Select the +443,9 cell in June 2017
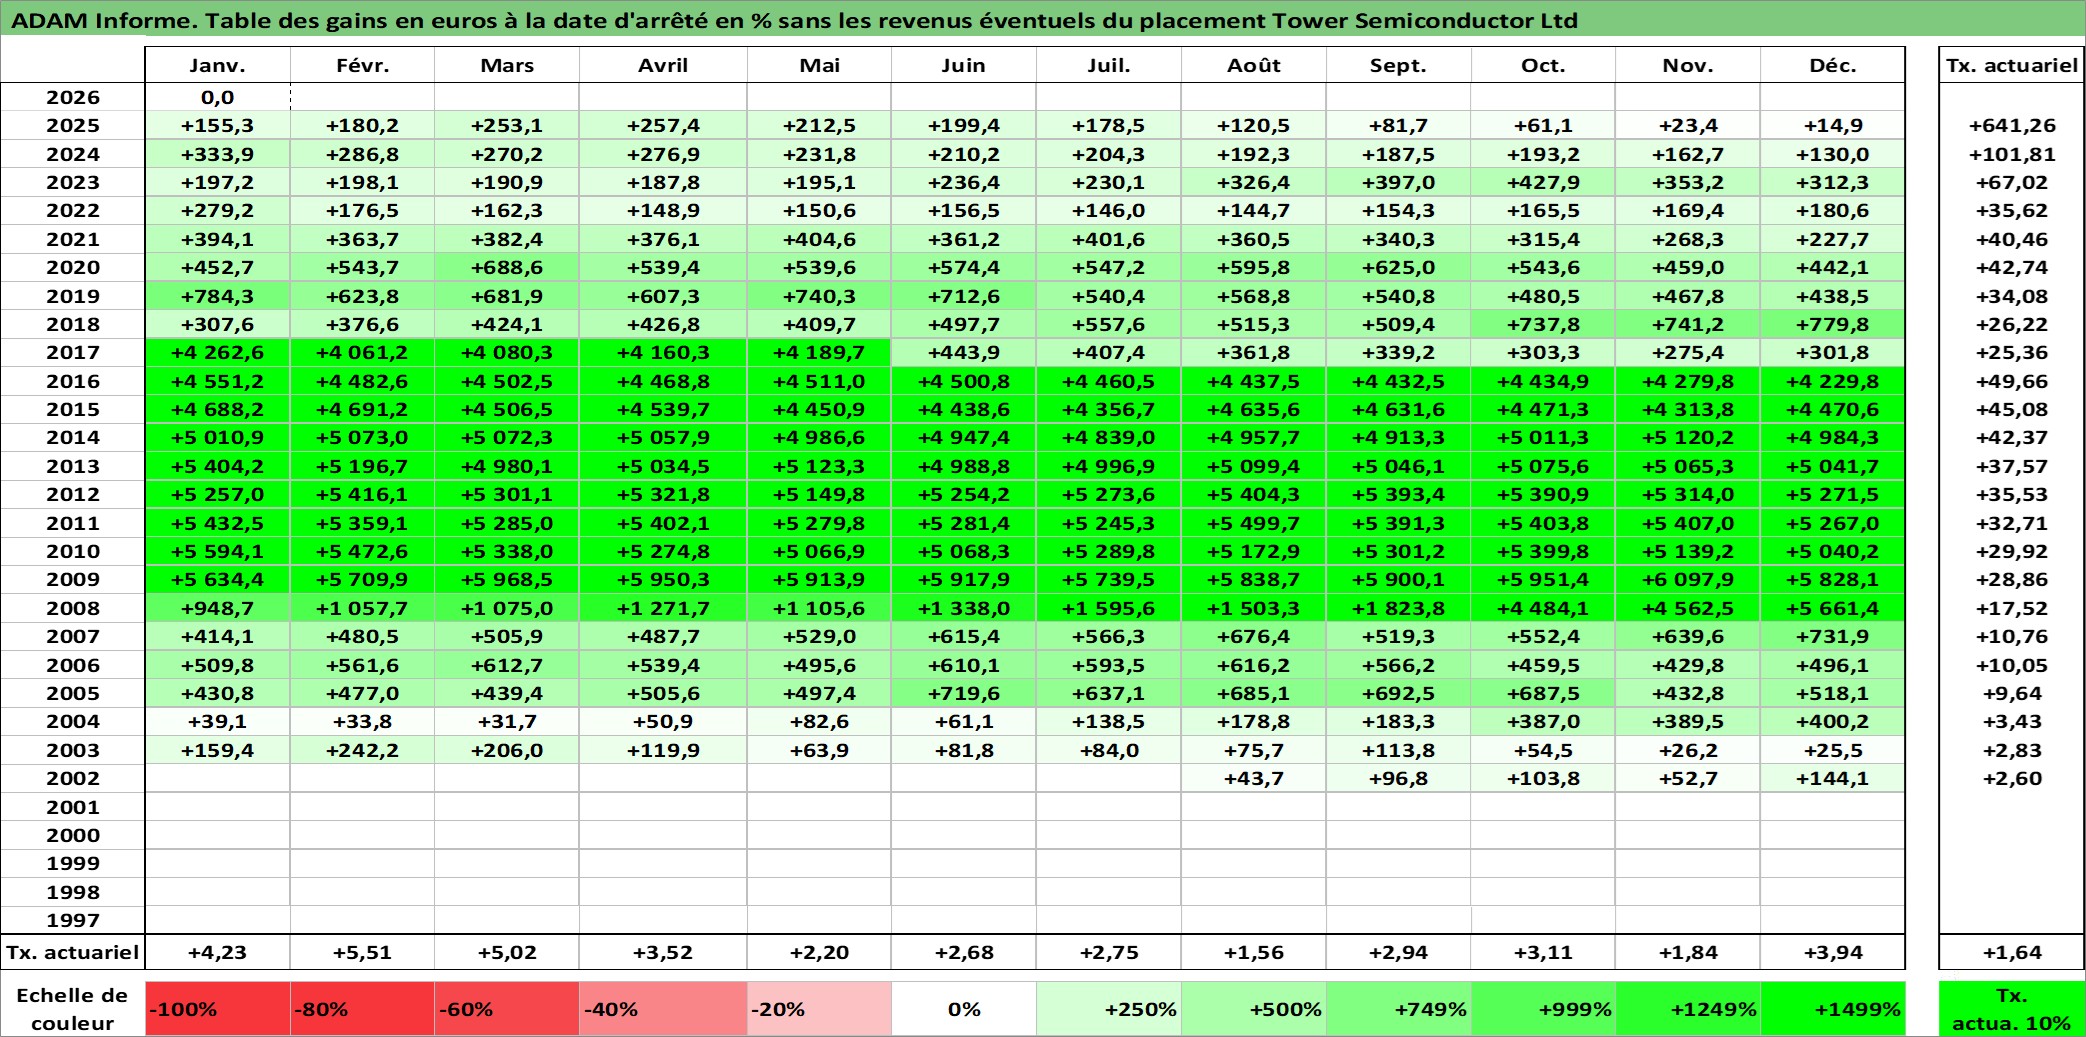Viewport: 2086px width, 1037px height. click(x=964, y=352)
